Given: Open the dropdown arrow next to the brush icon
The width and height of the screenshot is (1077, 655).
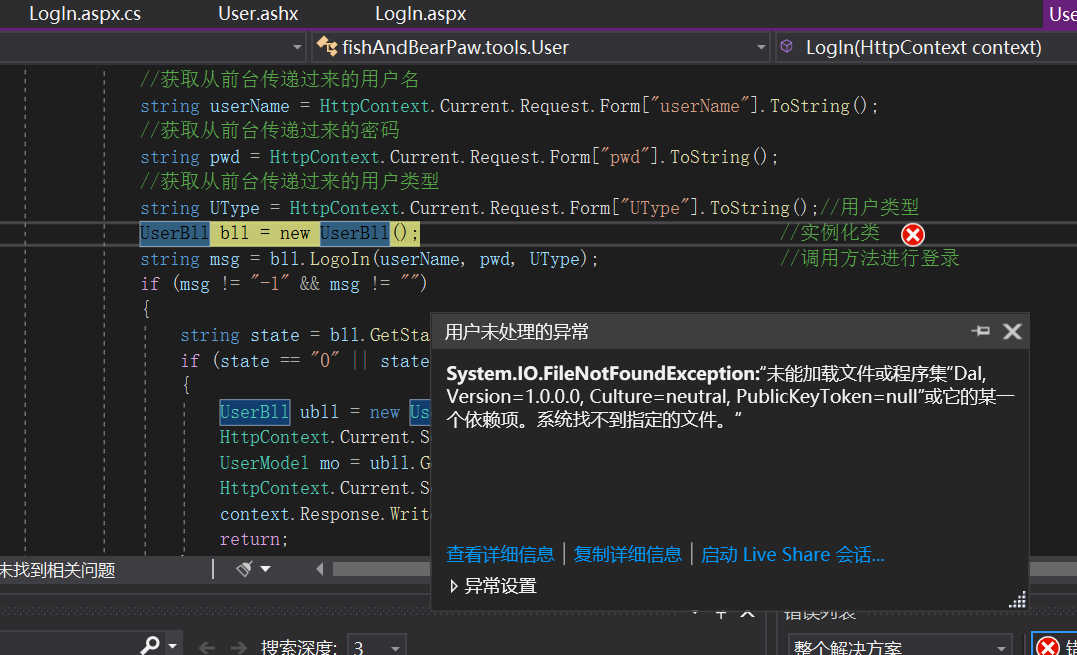Looking at the screenshot, I should (x=266, y=569).
